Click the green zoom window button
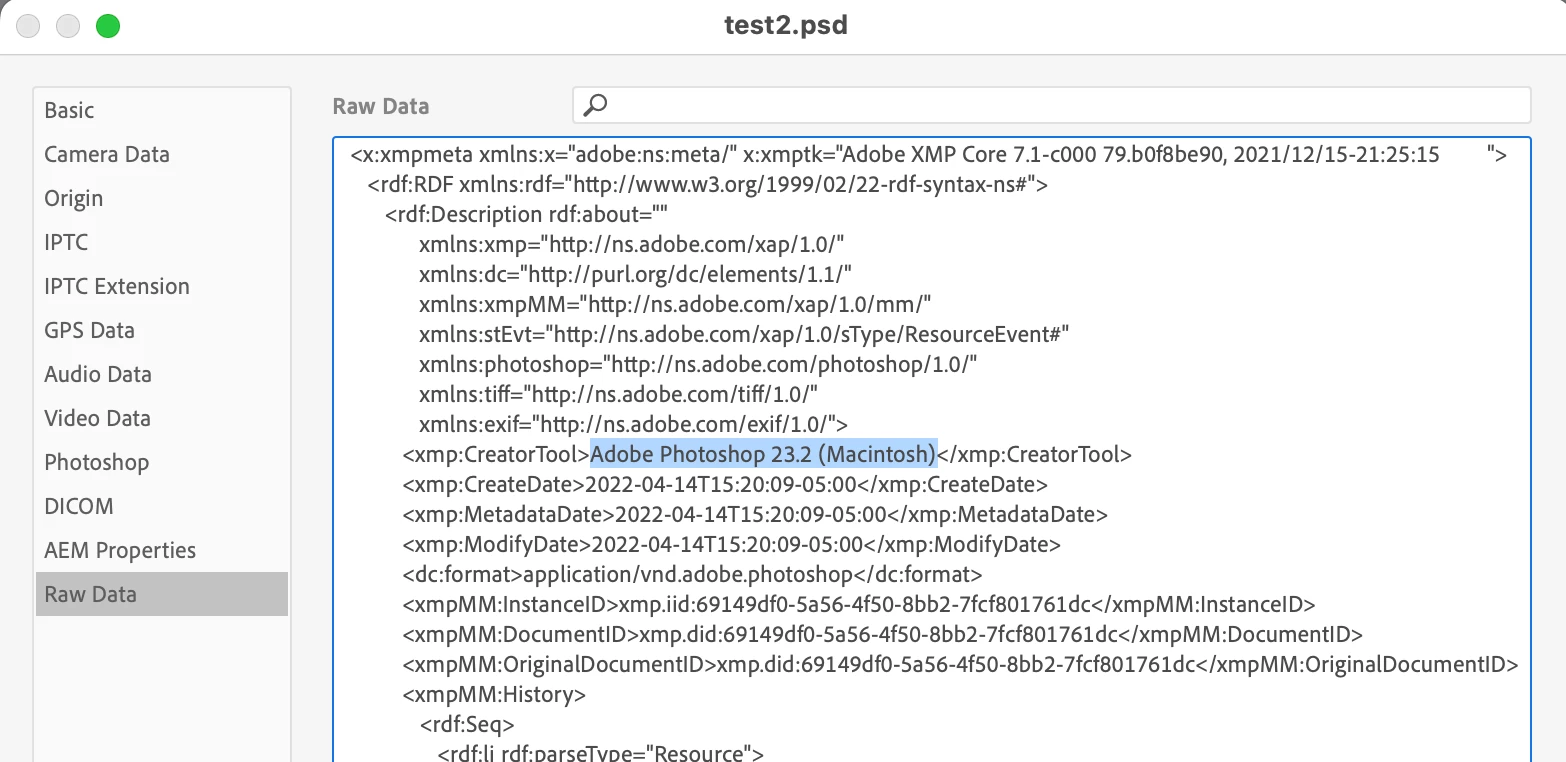Viewport: 1566px width, 762px height. pyautogui.click(x=108, y=26)
